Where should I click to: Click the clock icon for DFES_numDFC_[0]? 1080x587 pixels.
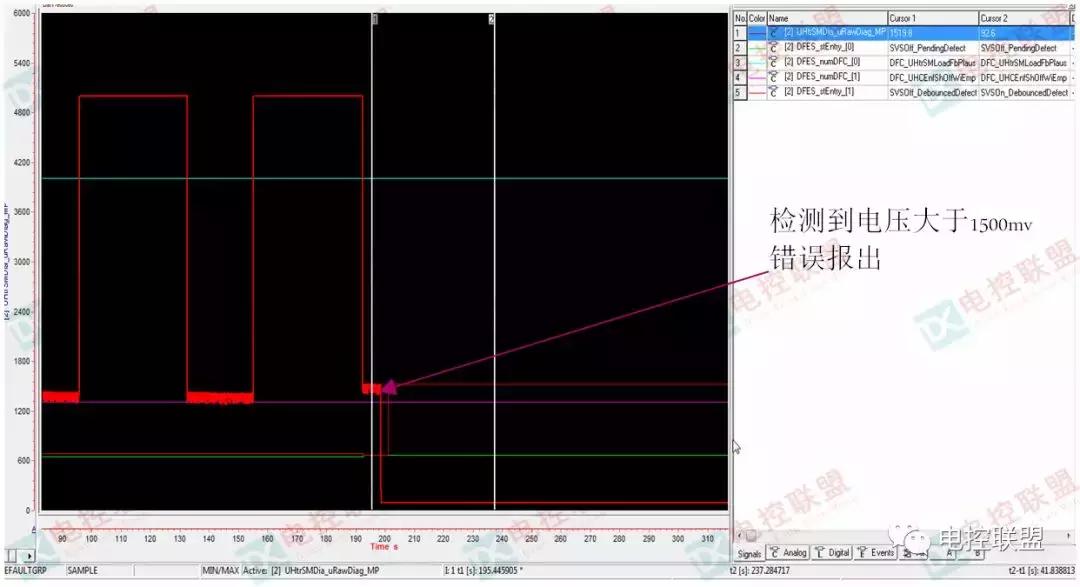[x=774, y=61]
